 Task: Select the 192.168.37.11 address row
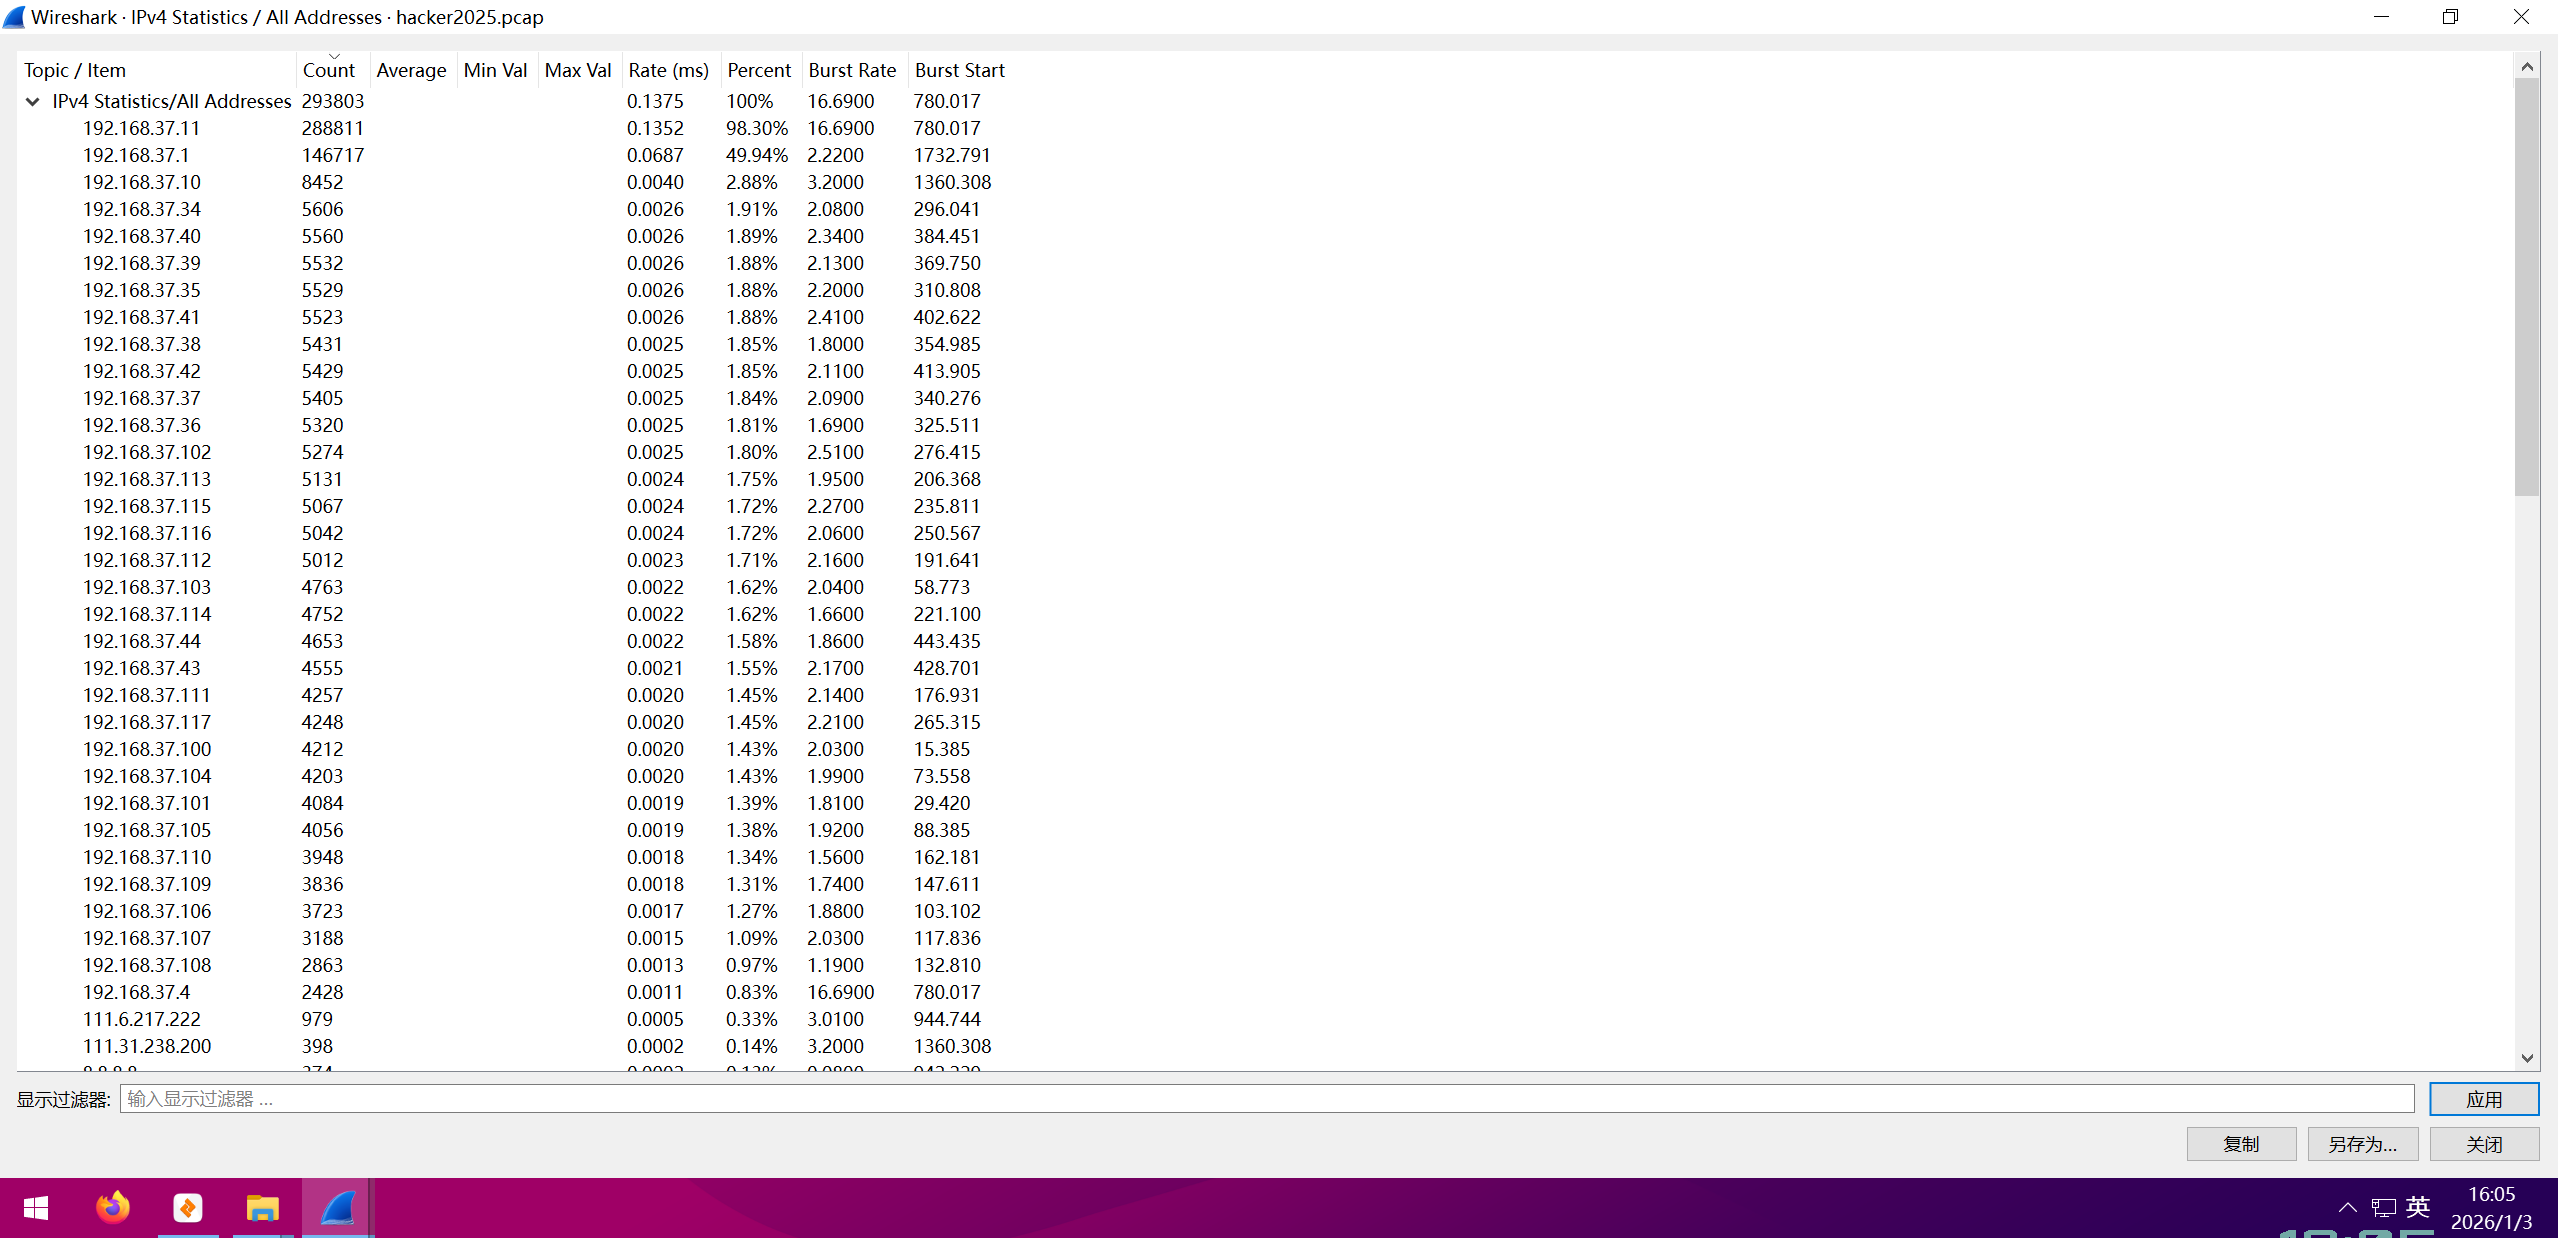(141, 128)
